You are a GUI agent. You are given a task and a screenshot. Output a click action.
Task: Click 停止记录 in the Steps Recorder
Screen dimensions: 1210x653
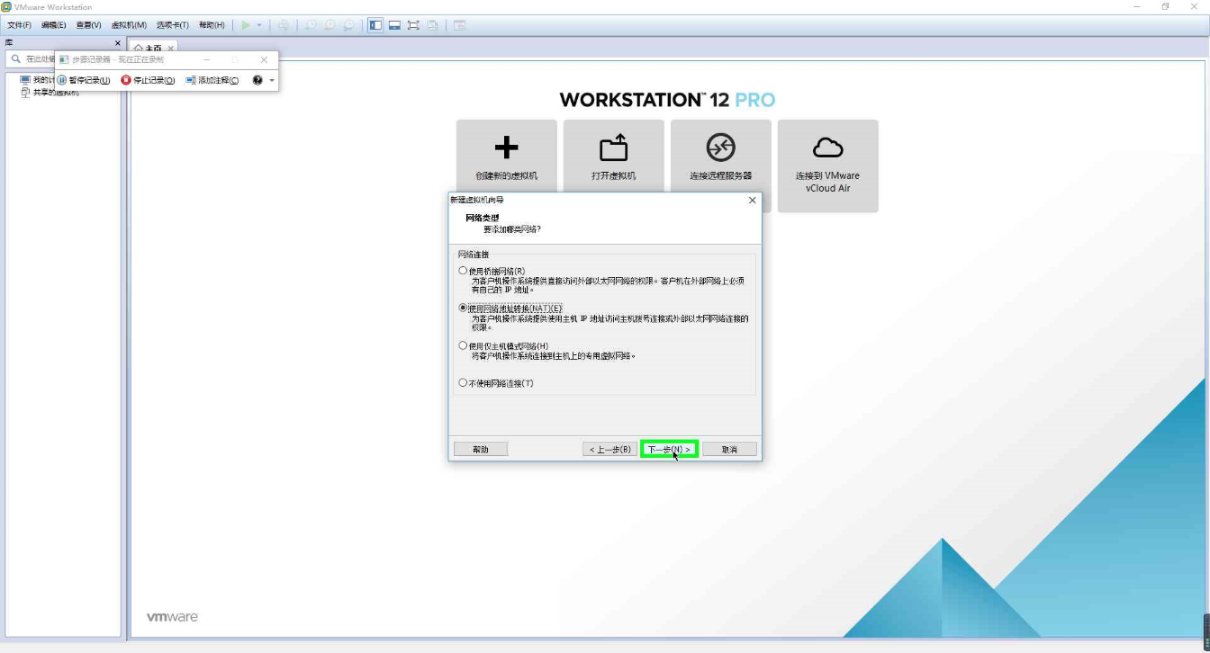pos(148,80)
